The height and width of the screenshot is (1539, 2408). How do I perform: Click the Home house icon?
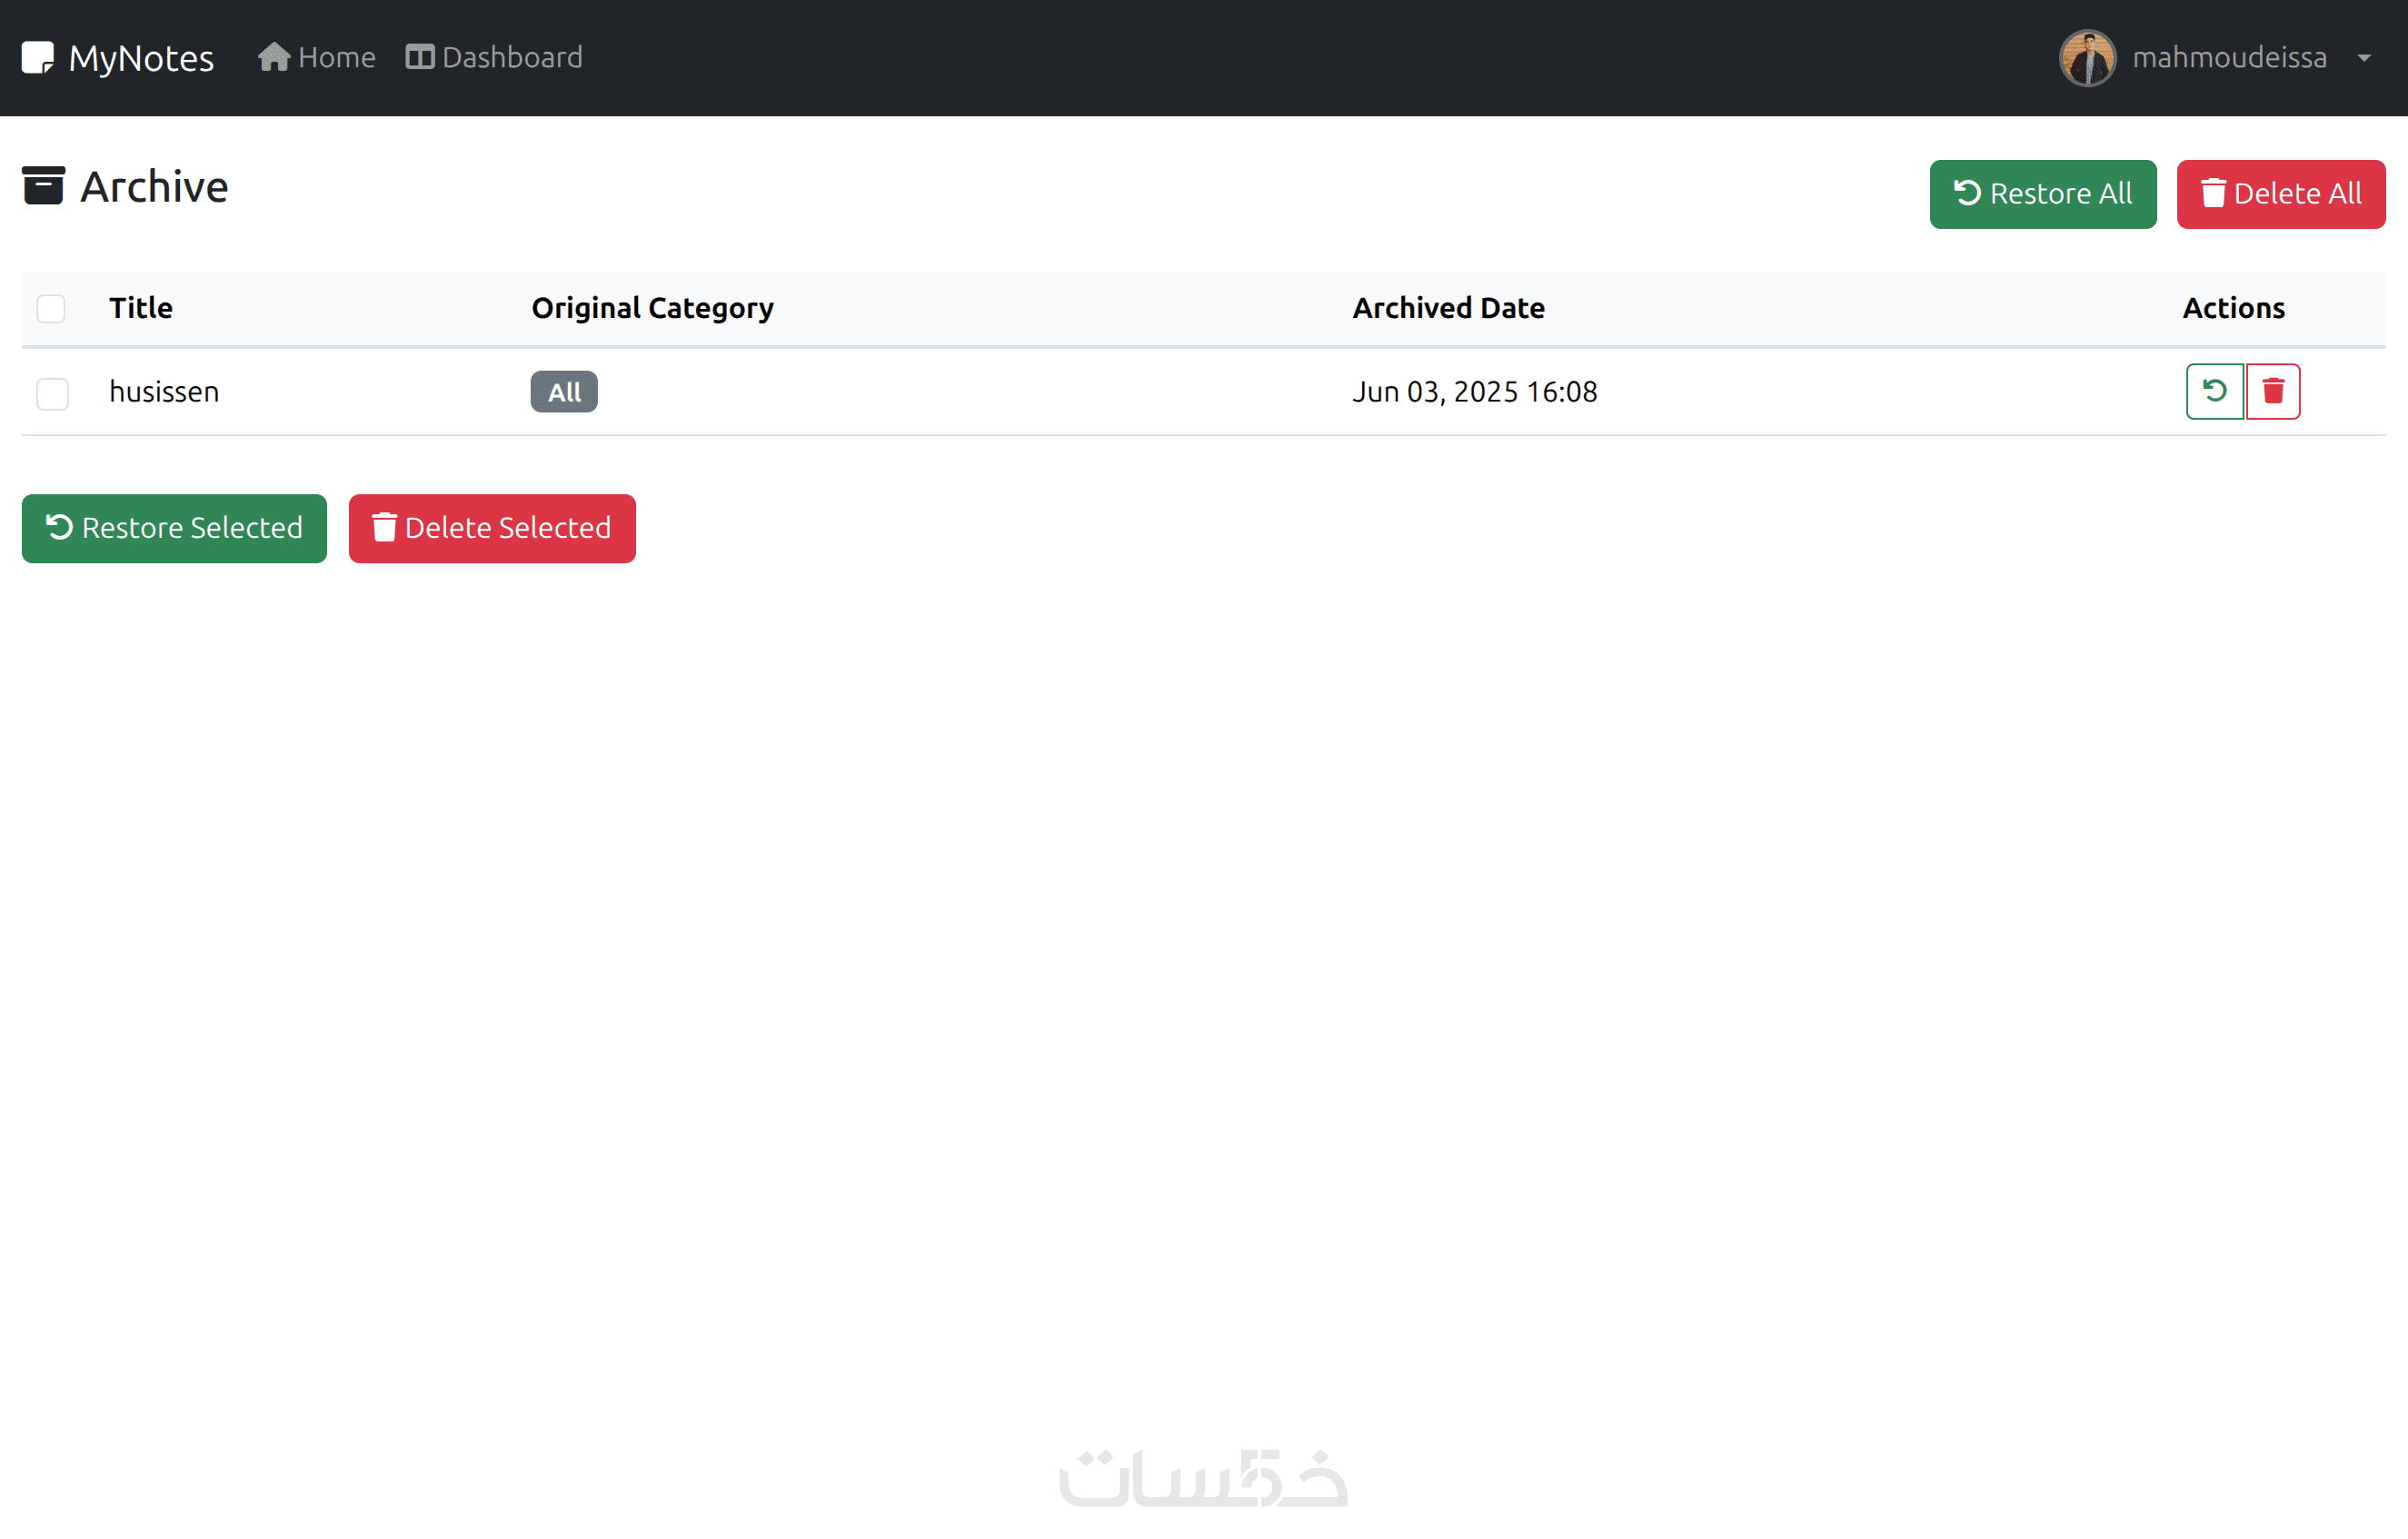273,58
